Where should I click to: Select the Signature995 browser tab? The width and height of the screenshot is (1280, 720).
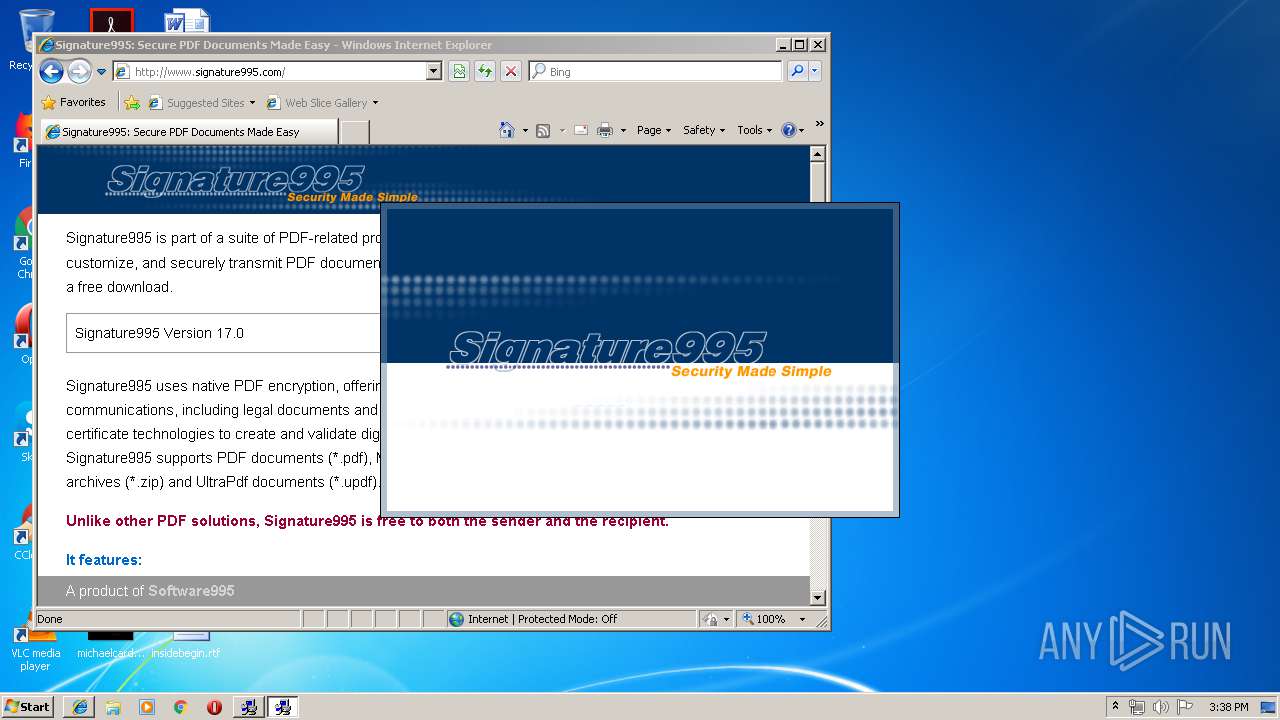click(x=189, y=131)
